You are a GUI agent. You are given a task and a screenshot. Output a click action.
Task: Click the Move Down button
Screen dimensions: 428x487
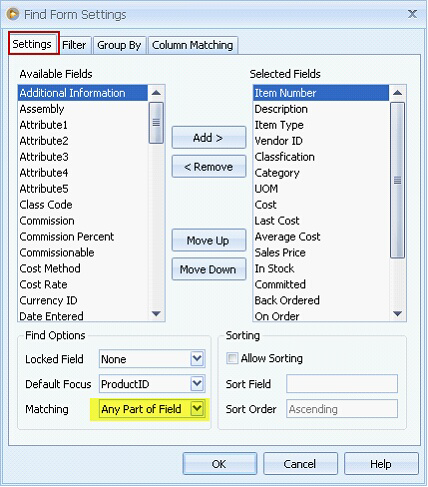coord(209,269)
